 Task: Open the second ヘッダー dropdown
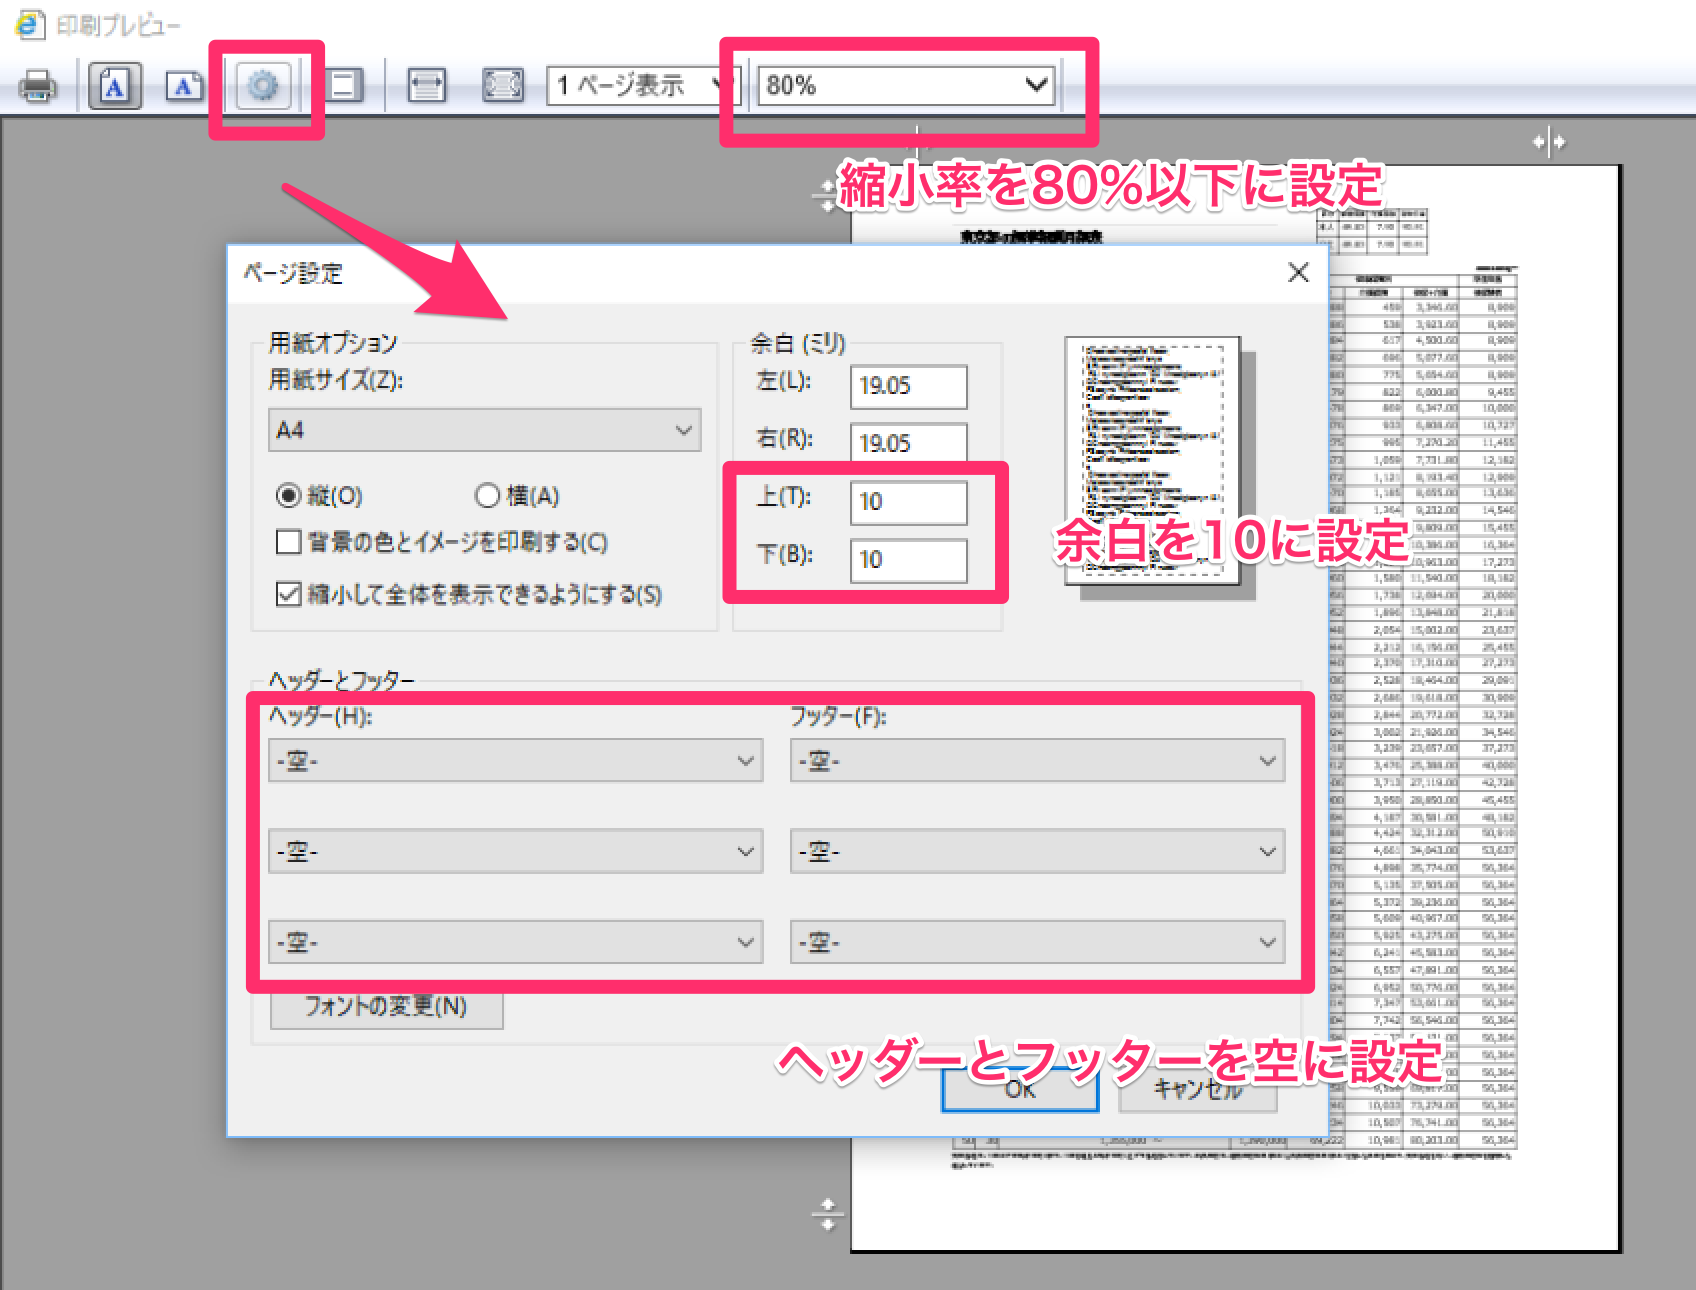[515, 852]
